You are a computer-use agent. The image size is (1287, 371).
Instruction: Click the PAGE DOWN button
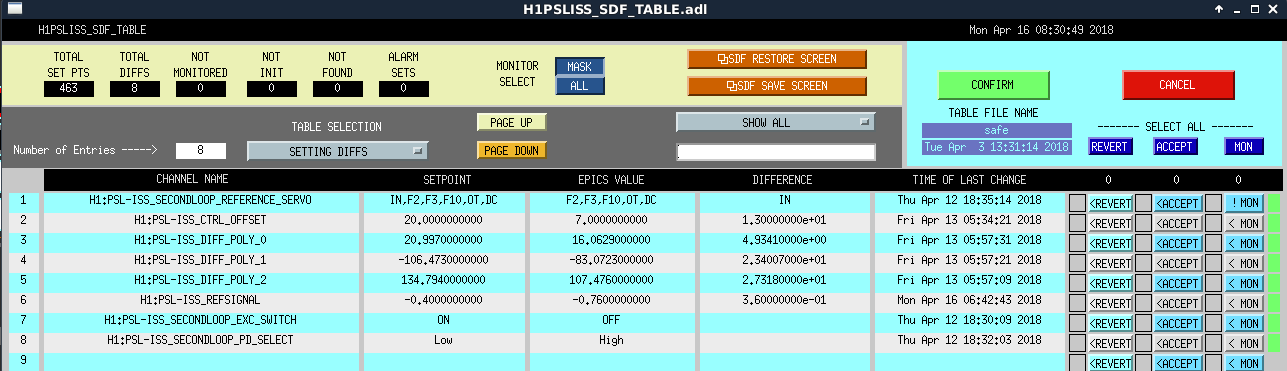coord(511,151)
